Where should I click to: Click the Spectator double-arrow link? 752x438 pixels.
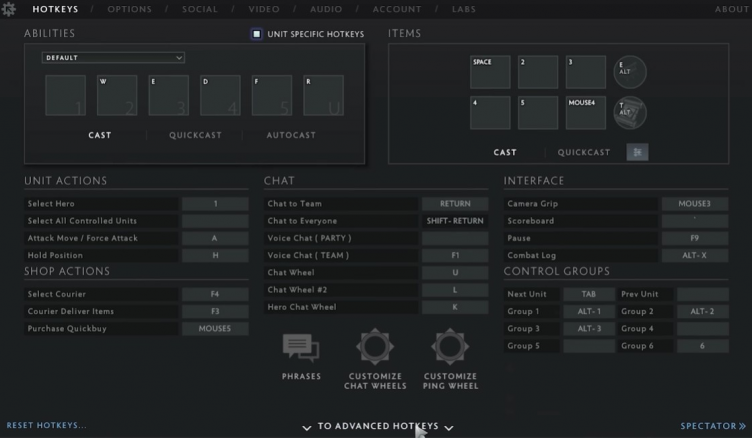pos(713,426)
